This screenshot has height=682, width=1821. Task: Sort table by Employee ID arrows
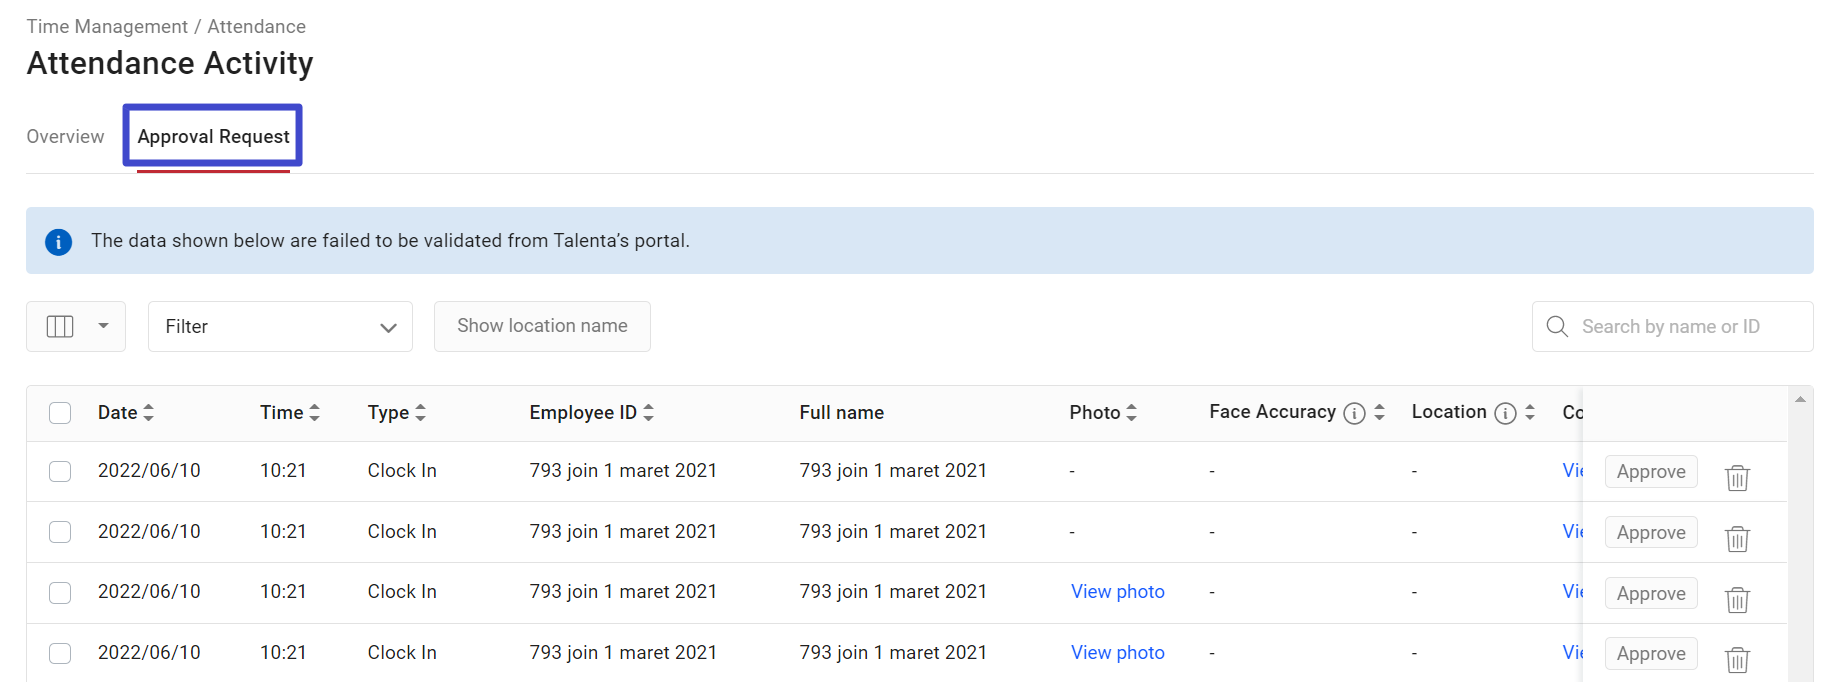[648, 412]
